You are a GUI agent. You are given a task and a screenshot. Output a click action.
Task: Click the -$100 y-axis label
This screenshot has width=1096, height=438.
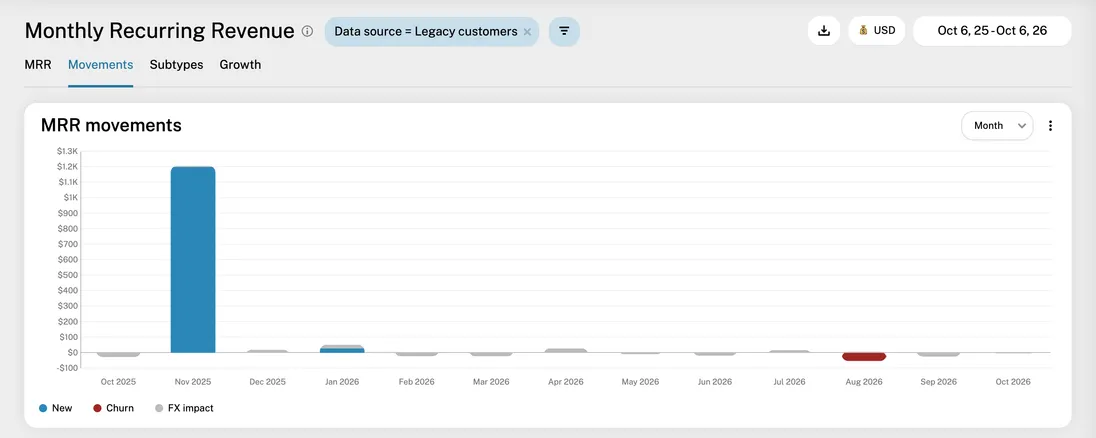click(x=68, y=368)
